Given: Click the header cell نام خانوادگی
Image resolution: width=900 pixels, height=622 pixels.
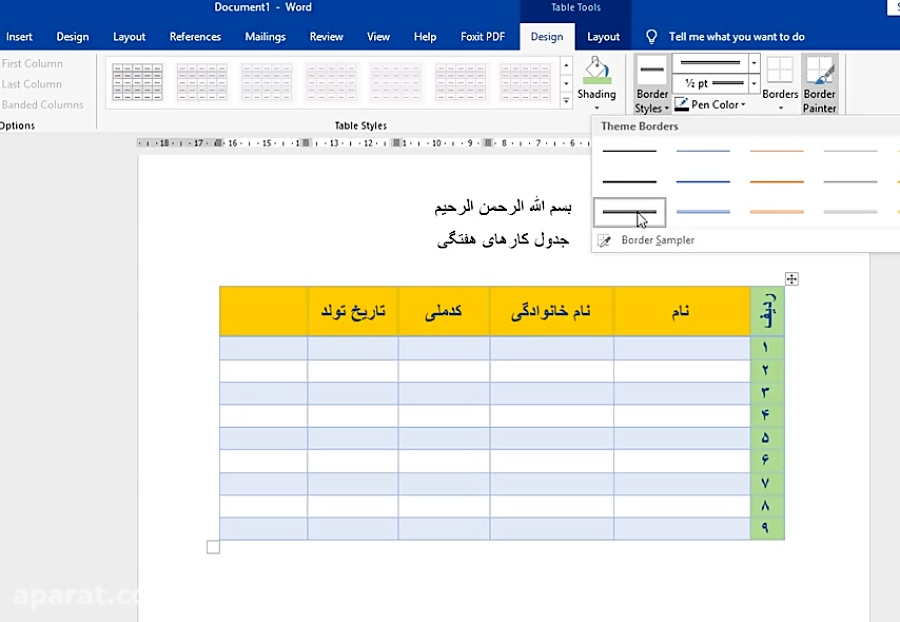Looking at the screenshot, I should click(x=551, y=311).
